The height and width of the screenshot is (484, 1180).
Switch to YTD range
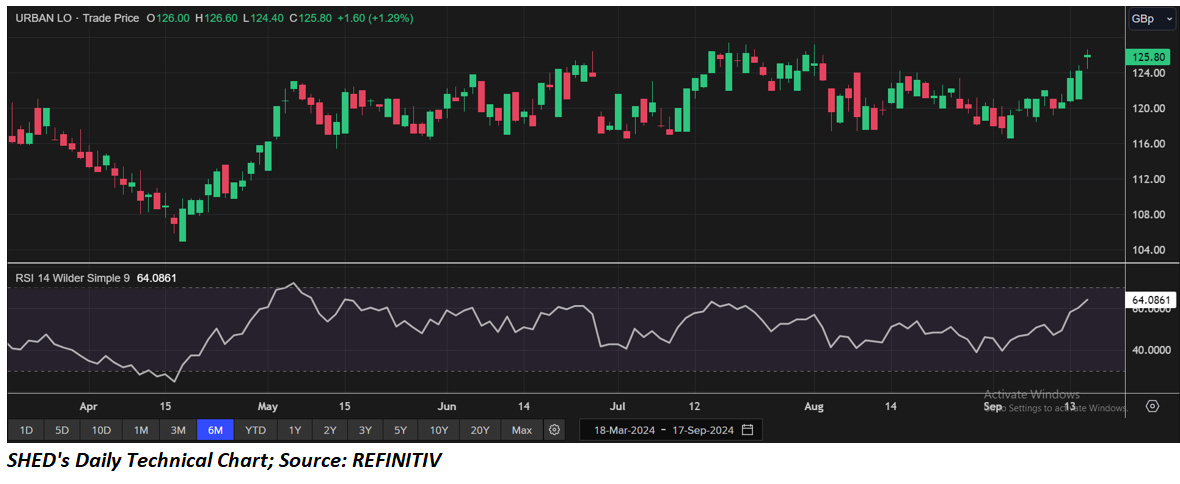click(x=256, y=431)
